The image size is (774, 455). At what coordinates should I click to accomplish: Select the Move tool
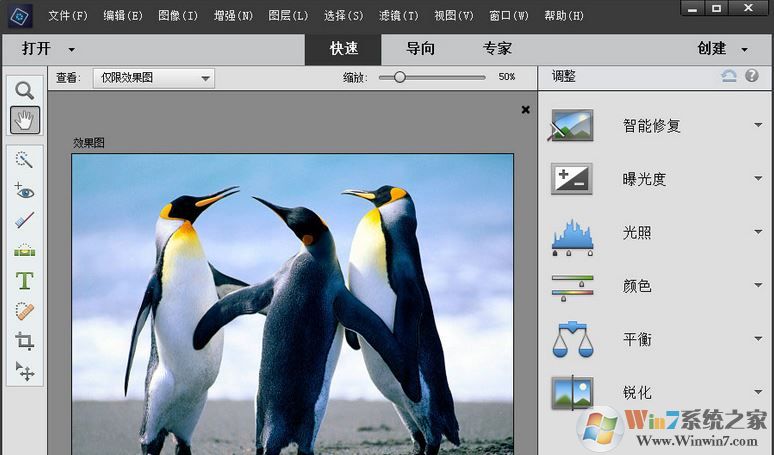click(x=24, y=371)
